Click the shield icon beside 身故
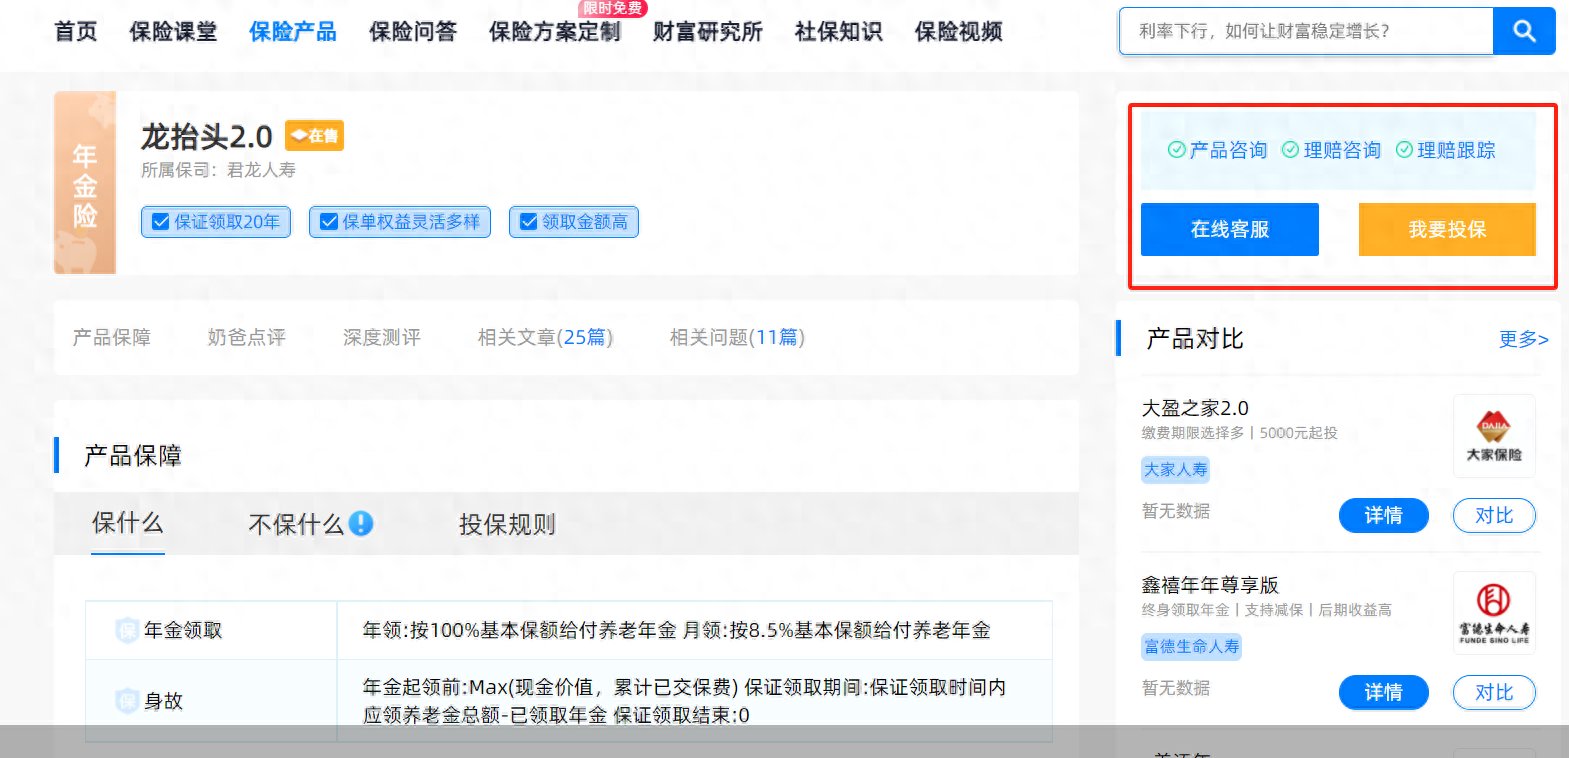This screenshot has height=758, width=1569. pos(127,701)
